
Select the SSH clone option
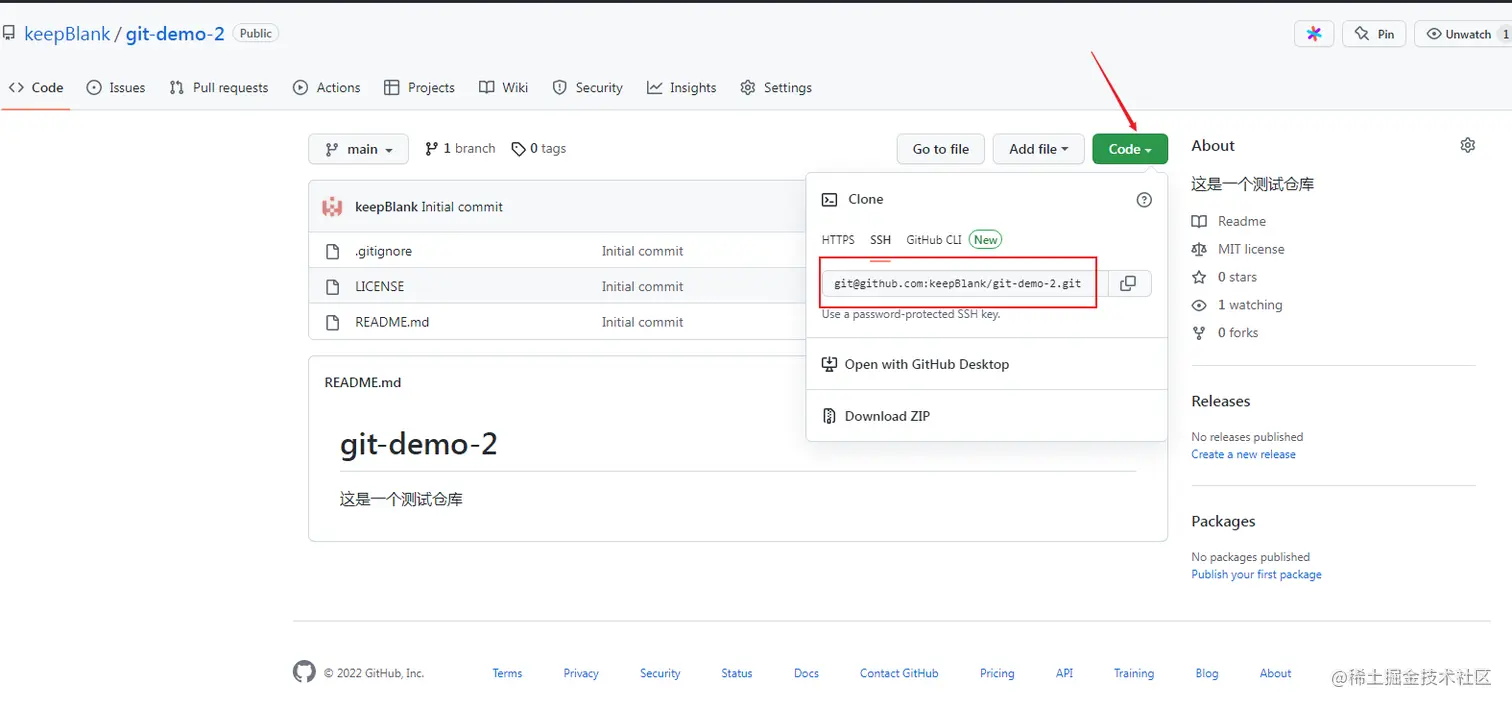pyautogui.click(x=880, y=240)
